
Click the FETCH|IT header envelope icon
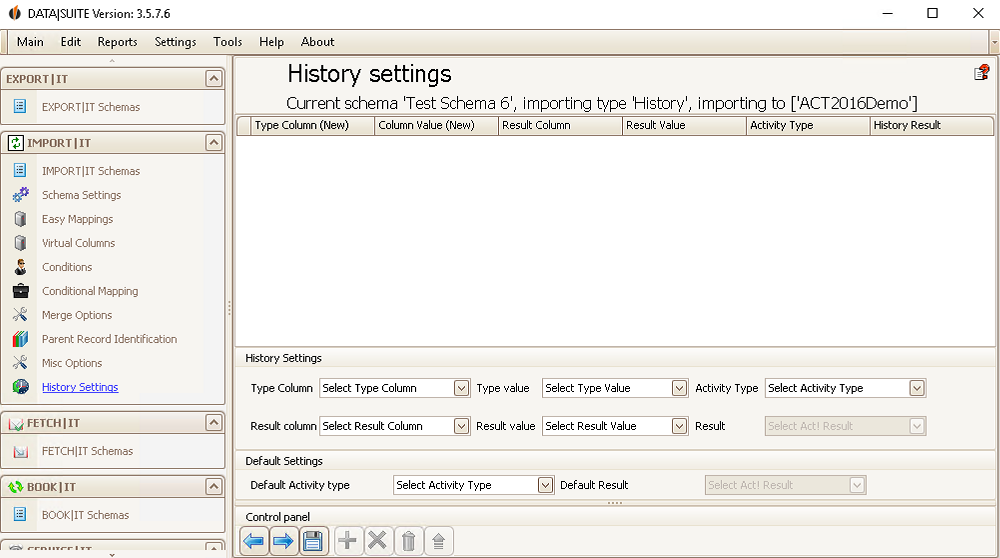[x=15, y=423]
